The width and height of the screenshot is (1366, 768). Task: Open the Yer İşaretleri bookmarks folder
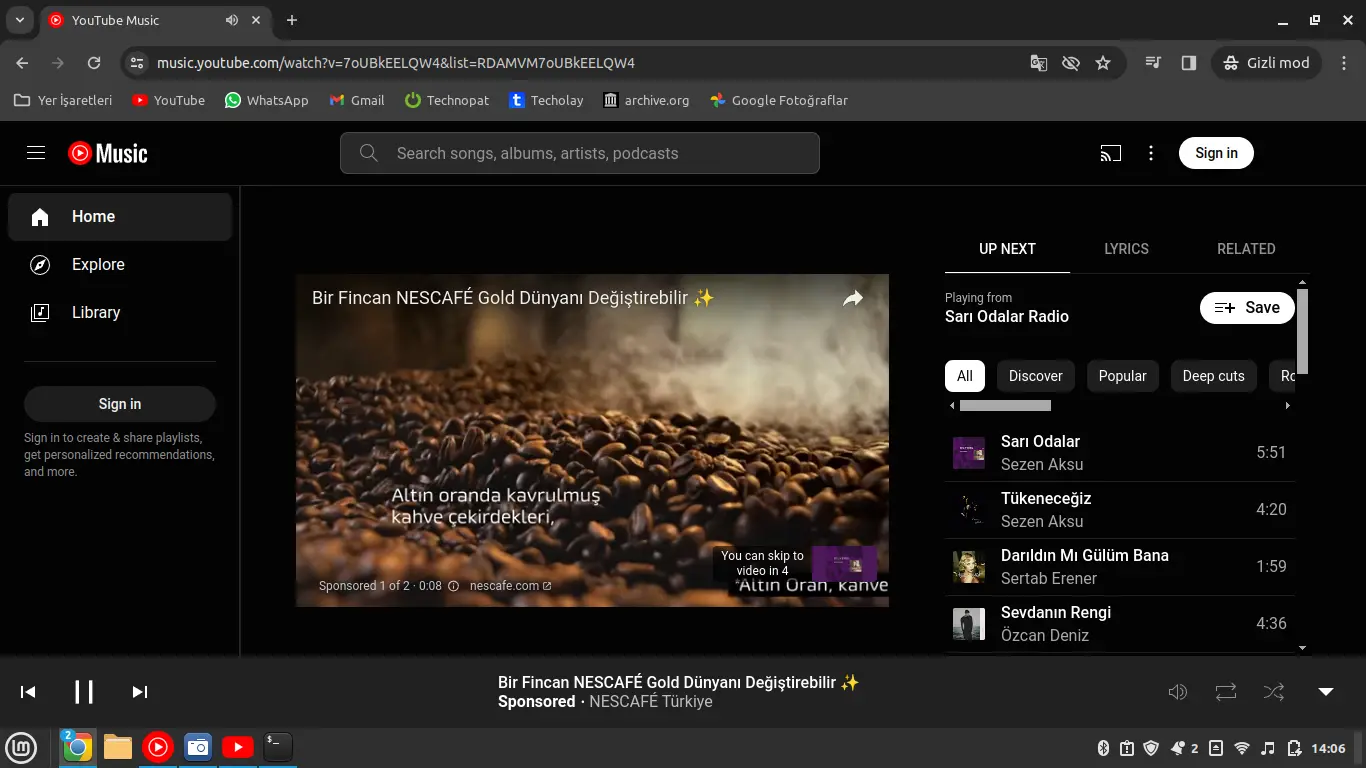point(62,100)
